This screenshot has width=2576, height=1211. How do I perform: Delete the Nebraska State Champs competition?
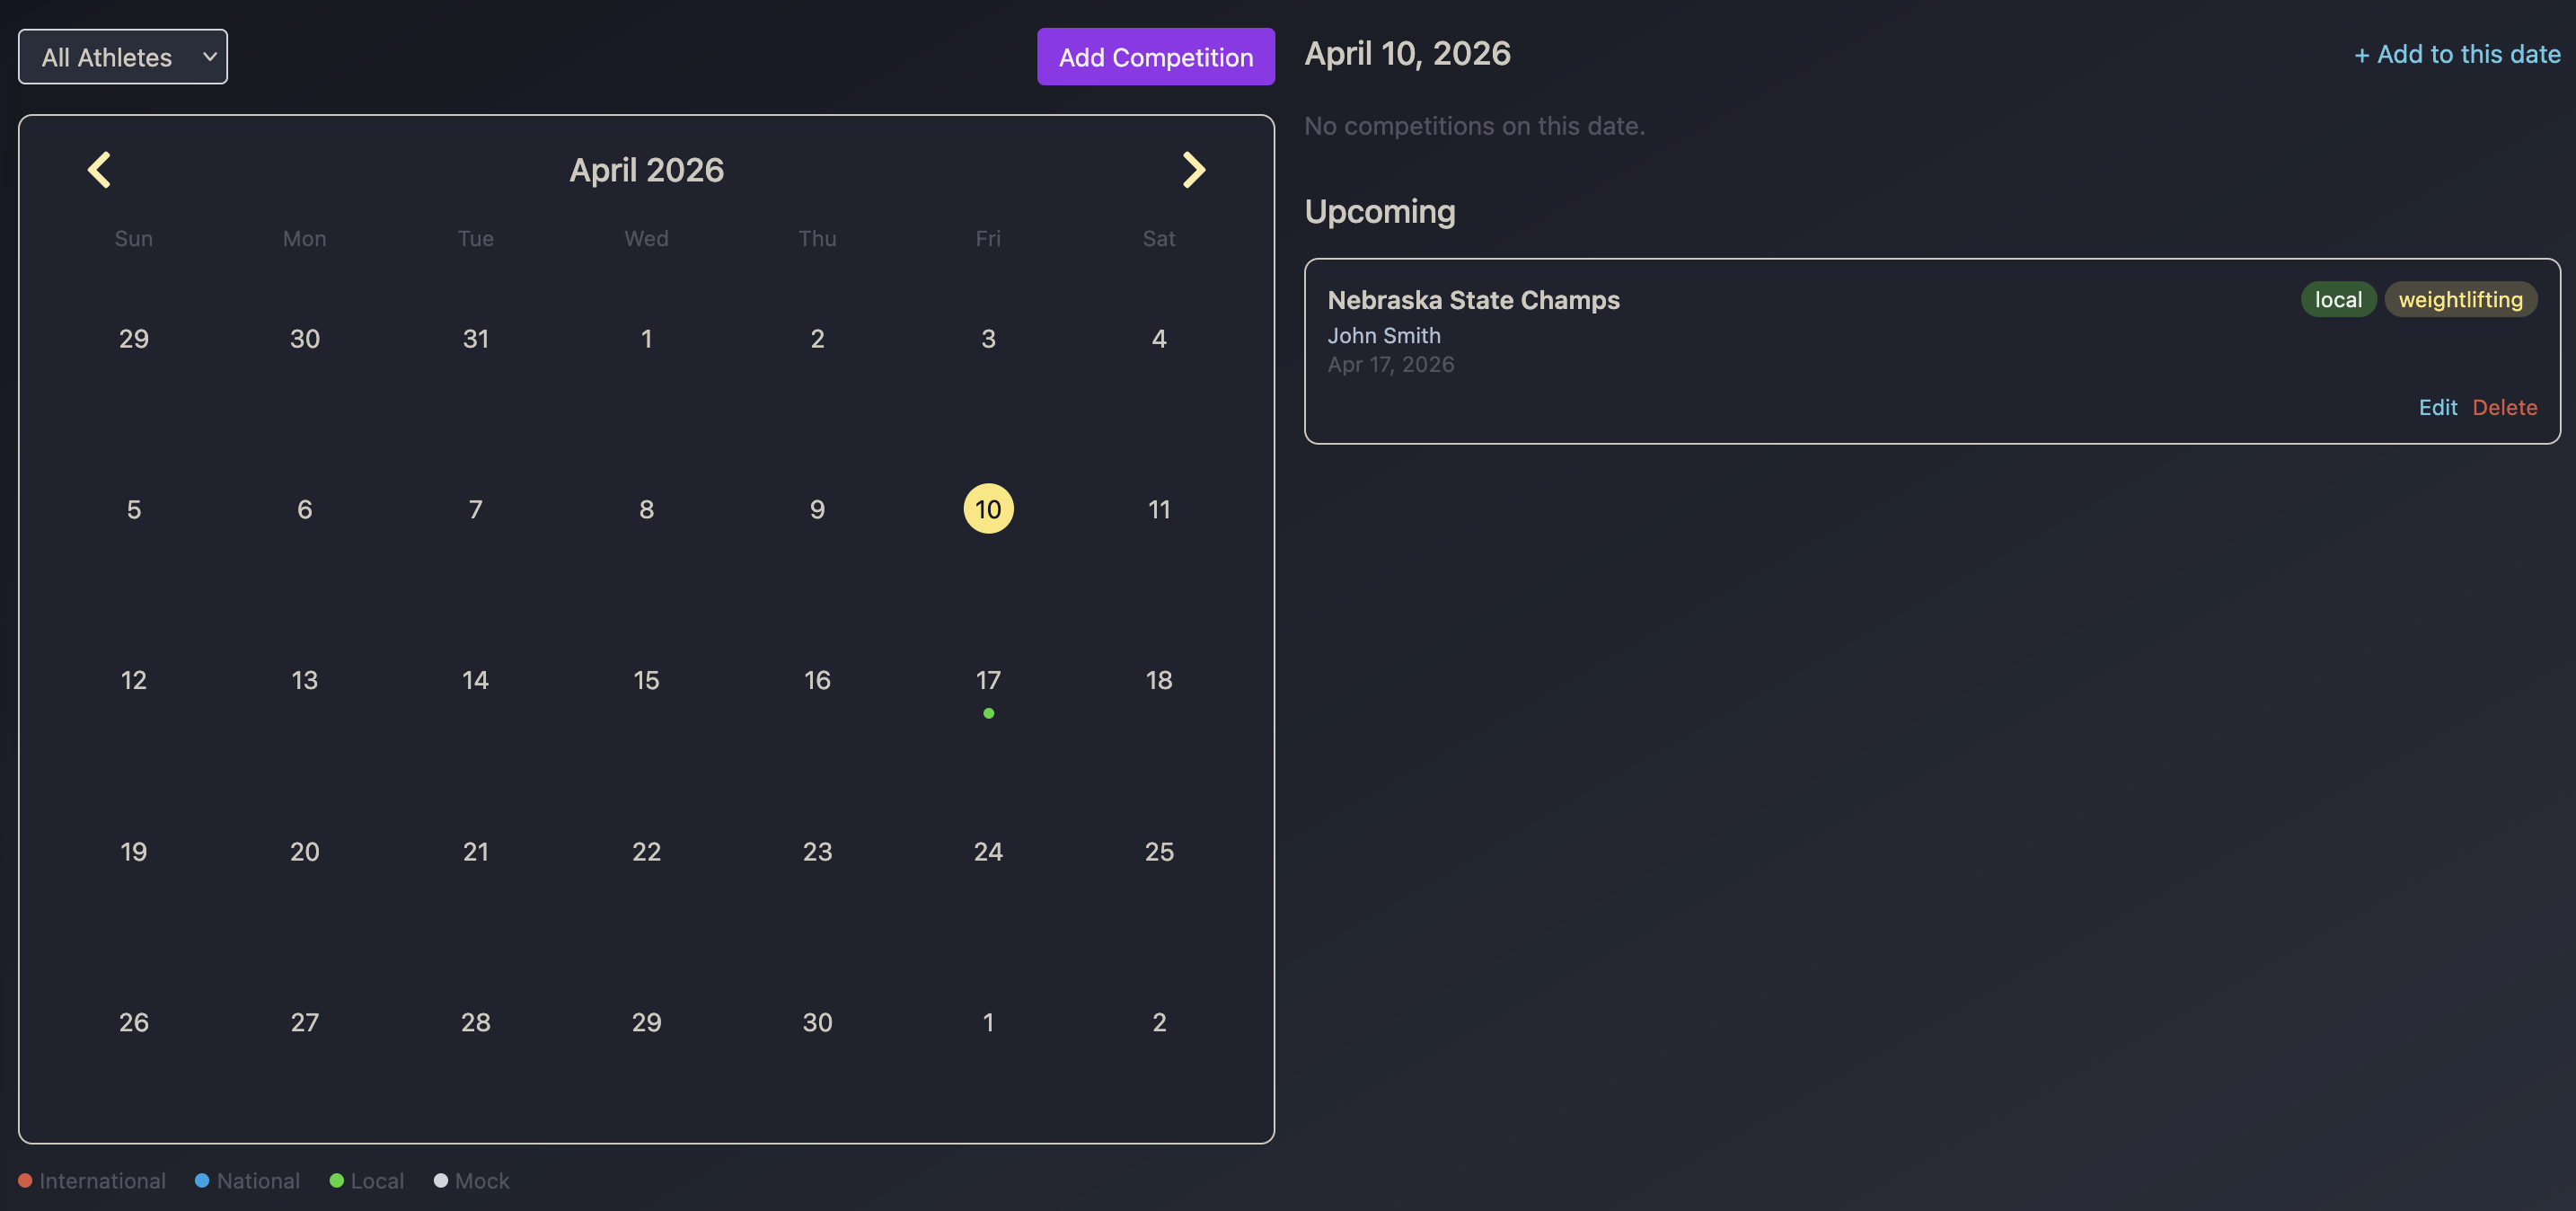[2504, 407]
